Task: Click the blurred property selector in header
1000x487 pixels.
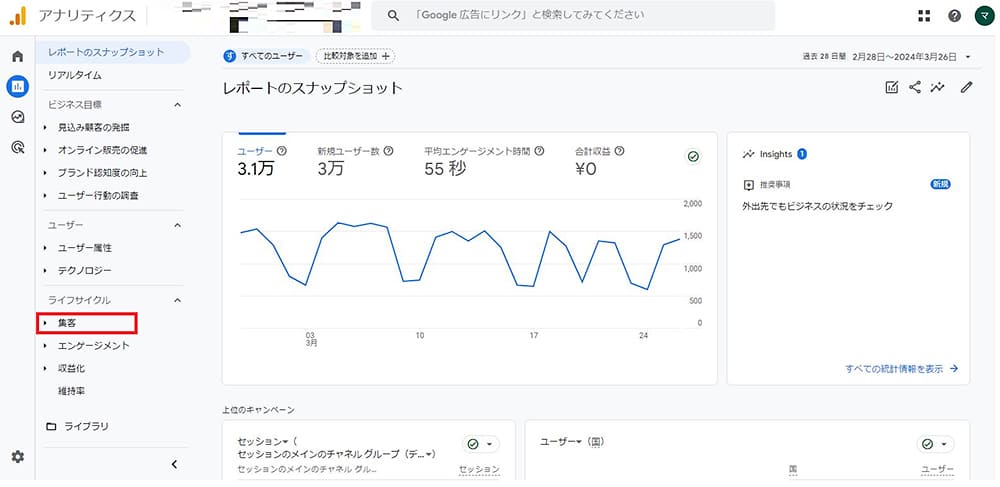Action: click(x=268, y=16)
